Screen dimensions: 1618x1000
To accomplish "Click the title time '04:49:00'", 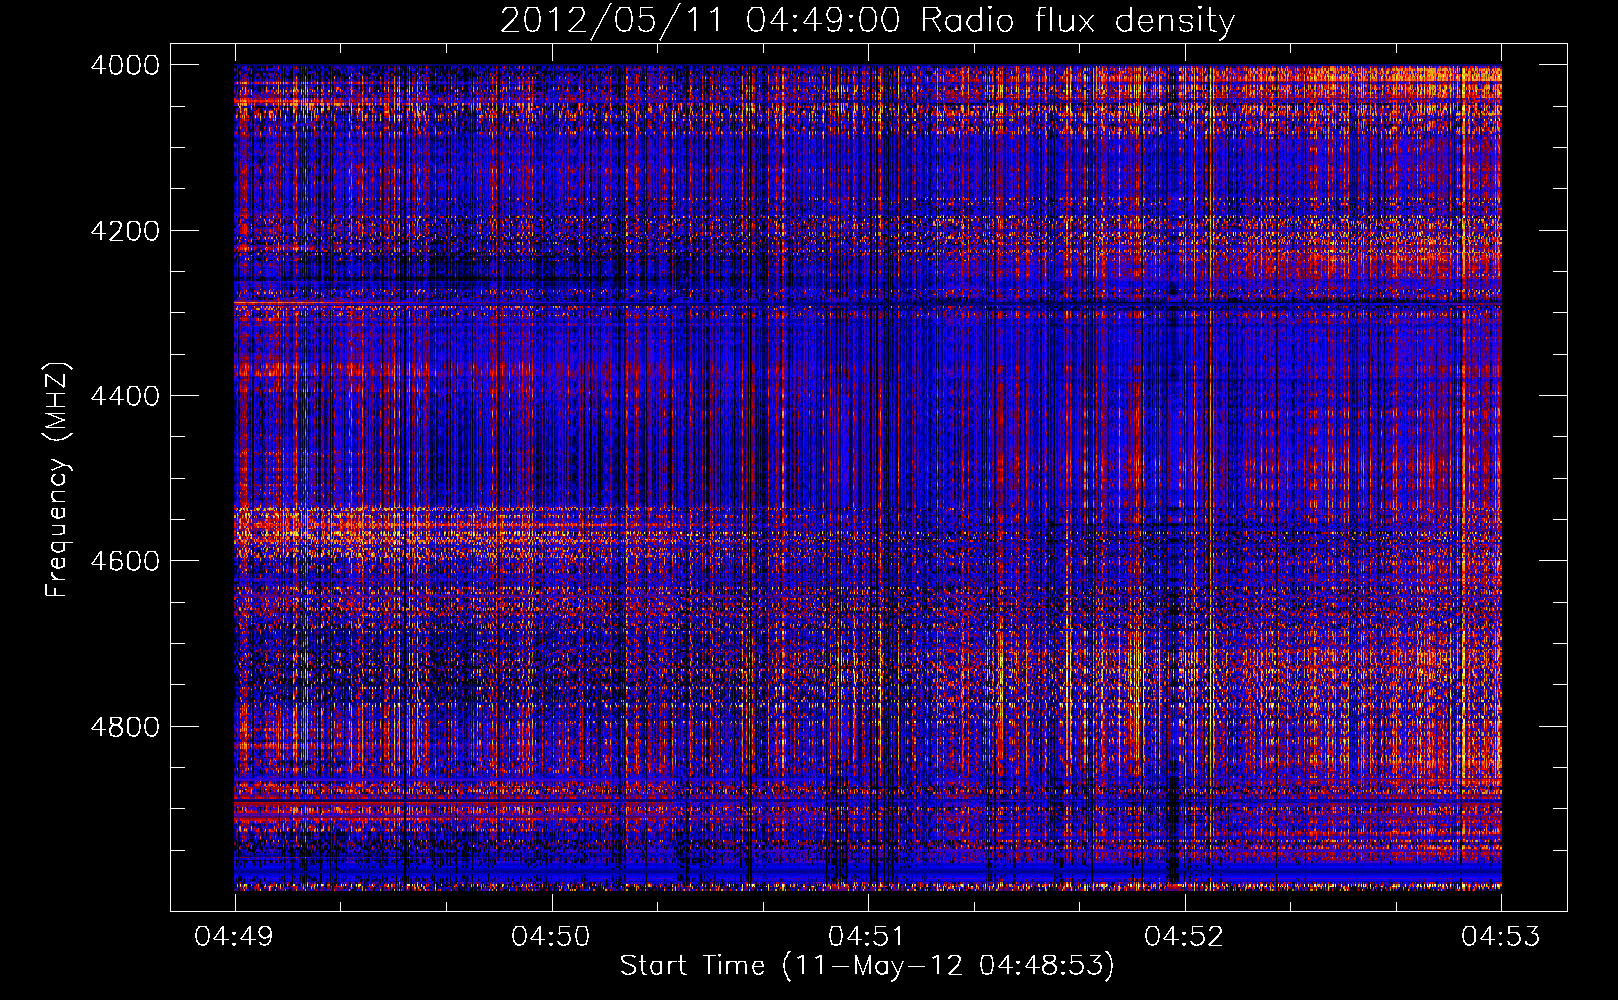I will pyautogui.click(x=823, y=21).
